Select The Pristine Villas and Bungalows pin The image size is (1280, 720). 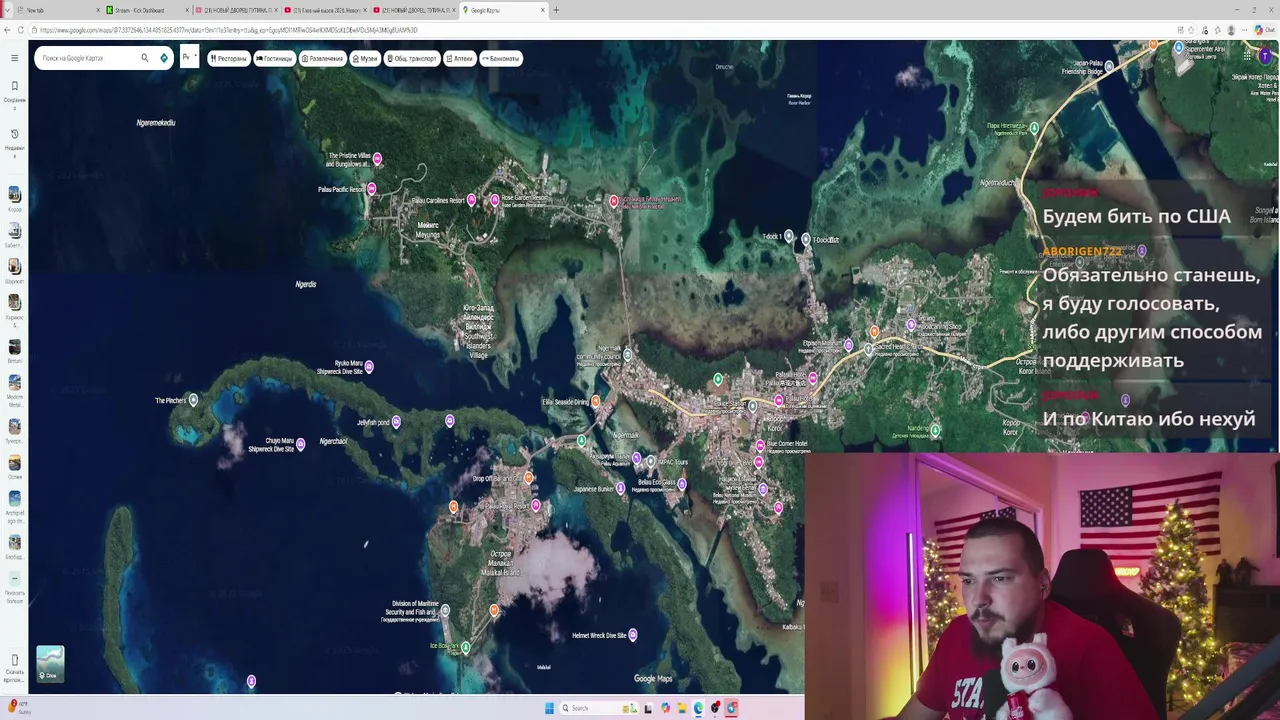(377, 158)
